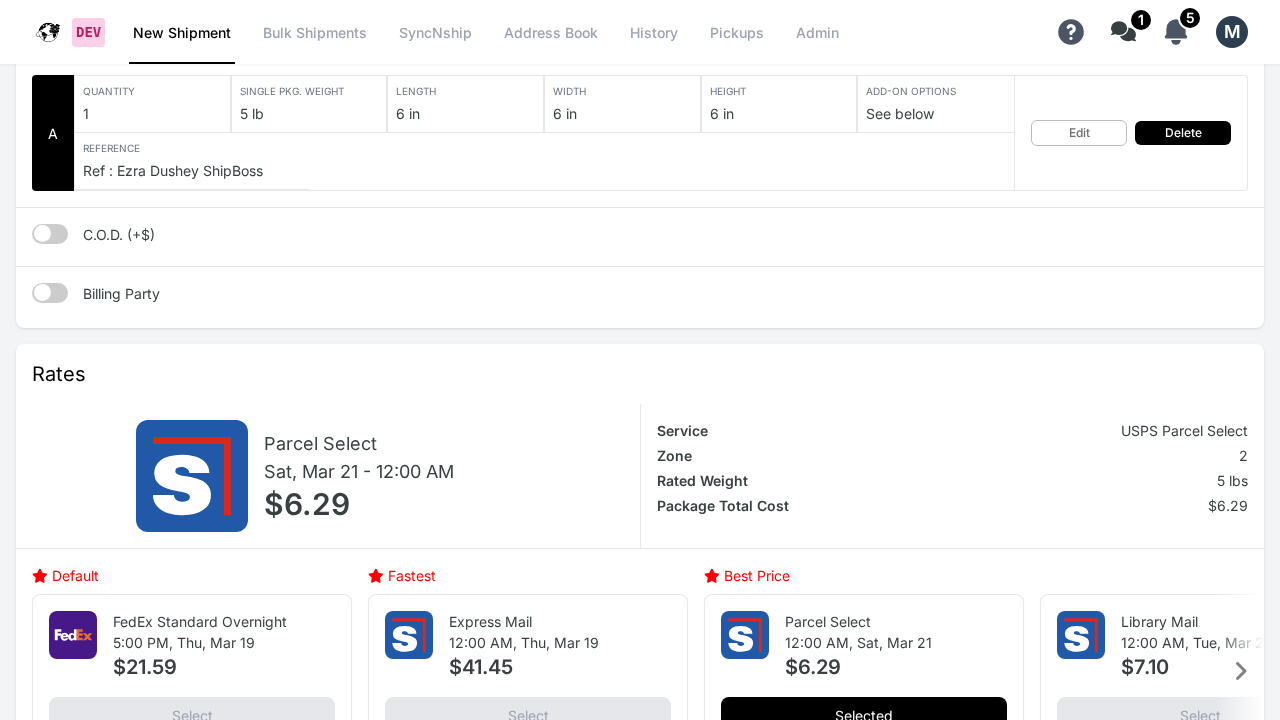Click the DEV badge
Screen dimensions: 1280x720
pyautogui.click(x=87, y=32)
